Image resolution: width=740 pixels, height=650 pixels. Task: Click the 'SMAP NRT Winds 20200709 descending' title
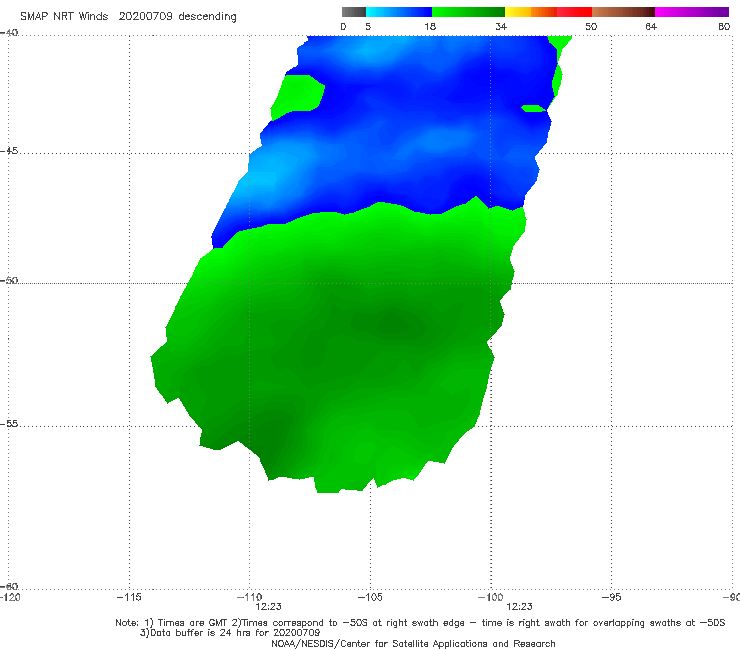[128, 17]
